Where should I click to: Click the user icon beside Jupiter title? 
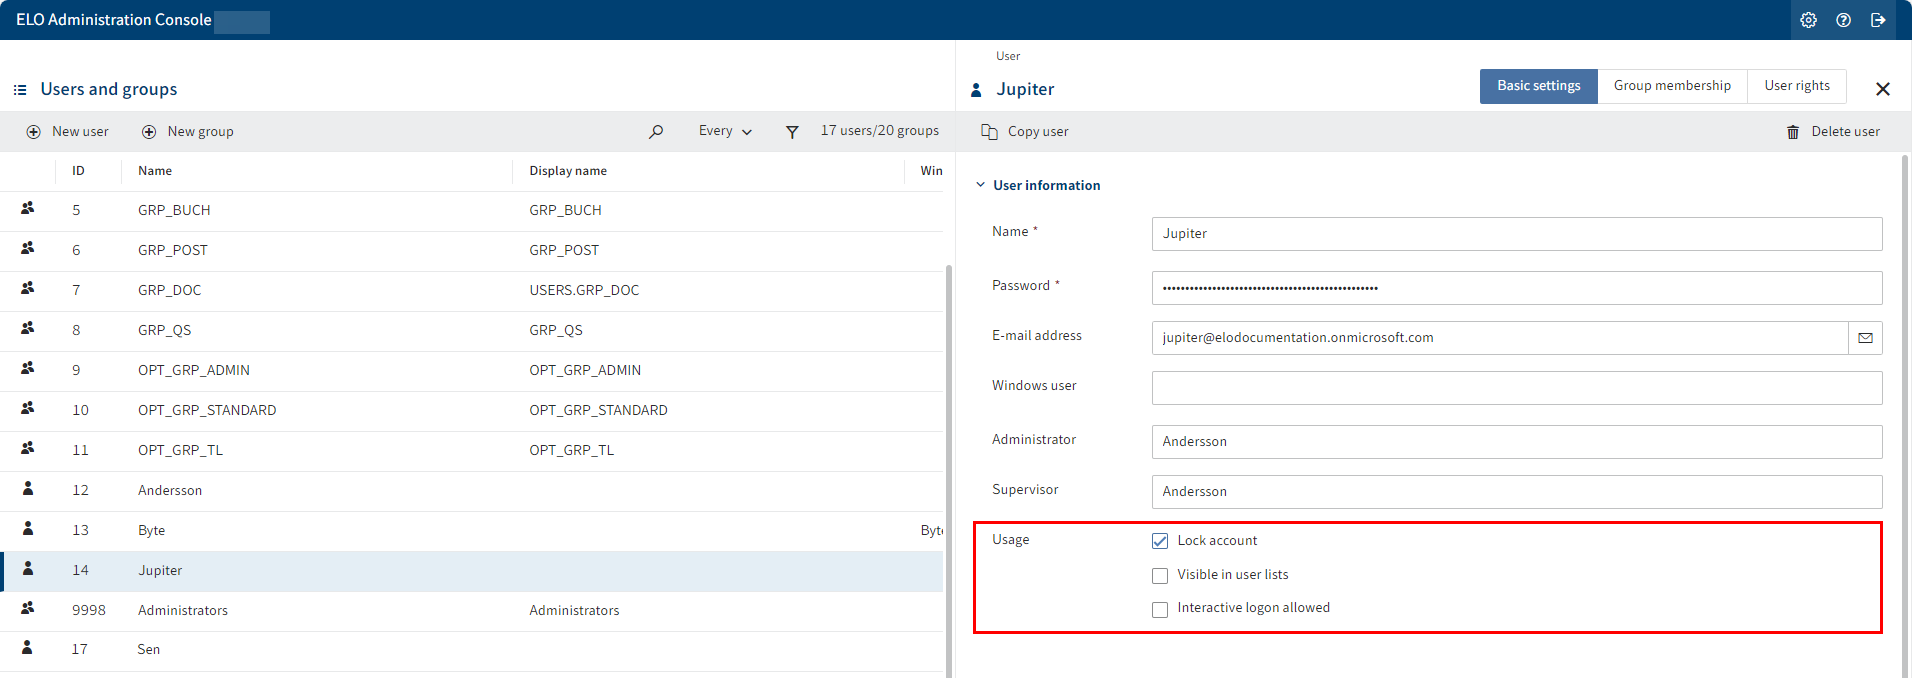coord(976,90)
